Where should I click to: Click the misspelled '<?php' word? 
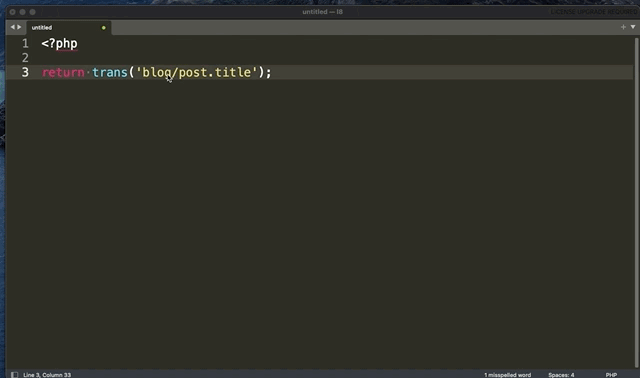point(60,44)
